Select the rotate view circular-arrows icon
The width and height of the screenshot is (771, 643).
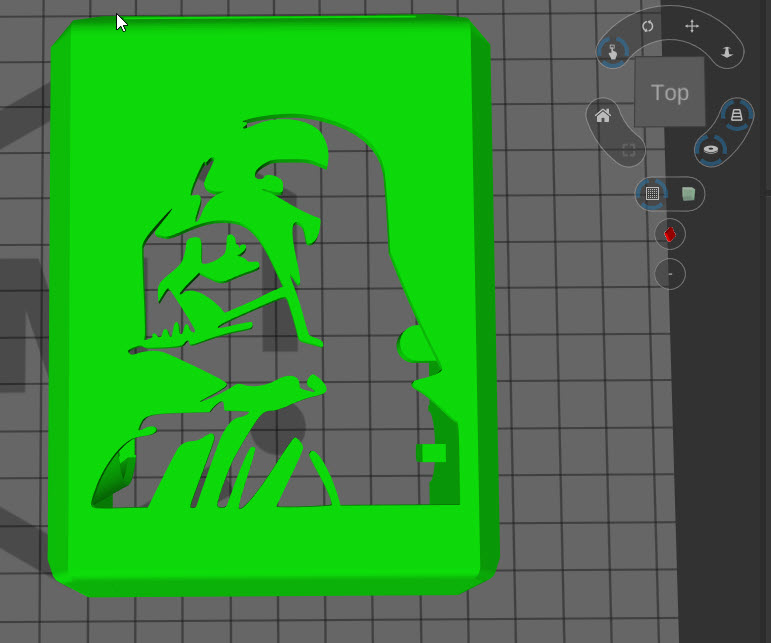(648, 26)
